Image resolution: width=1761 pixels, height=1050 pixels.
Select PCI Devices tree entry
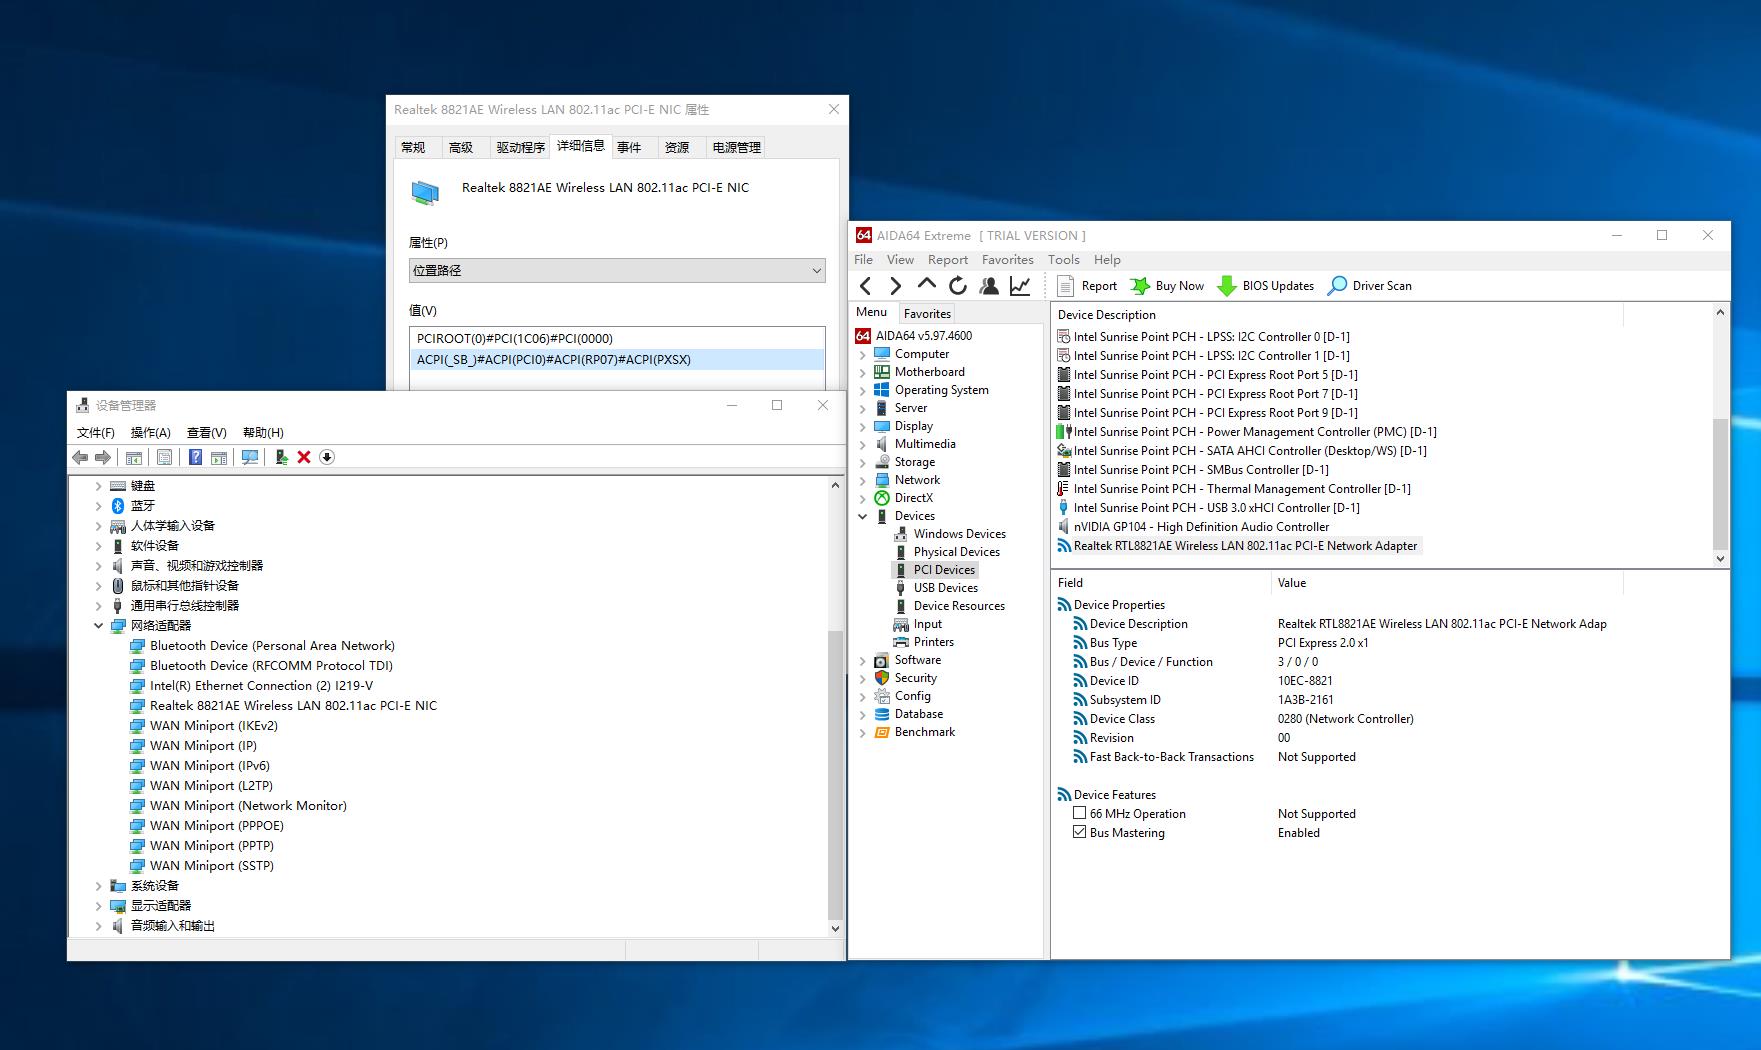944,570
